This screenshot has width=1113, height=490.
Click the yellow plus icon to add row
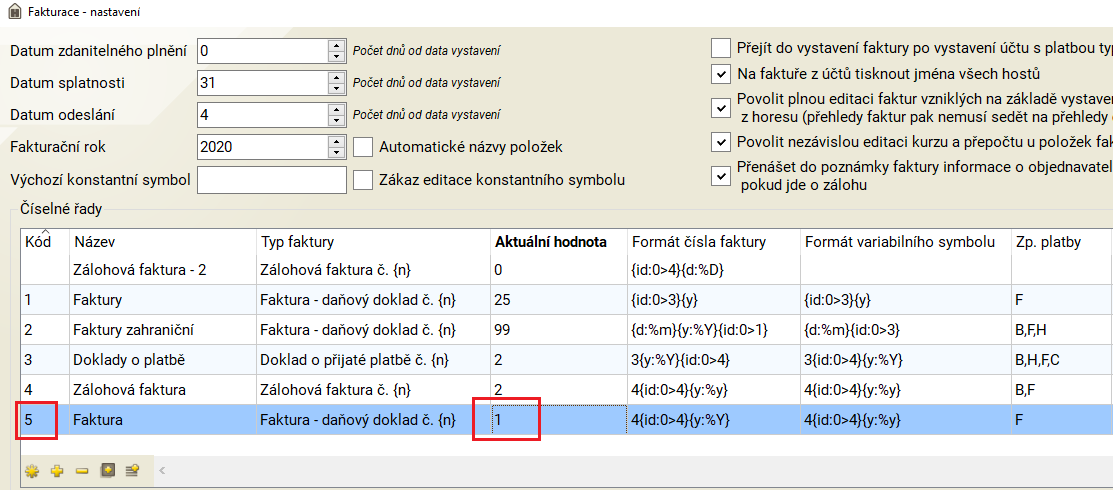click(x=57, y=470)
